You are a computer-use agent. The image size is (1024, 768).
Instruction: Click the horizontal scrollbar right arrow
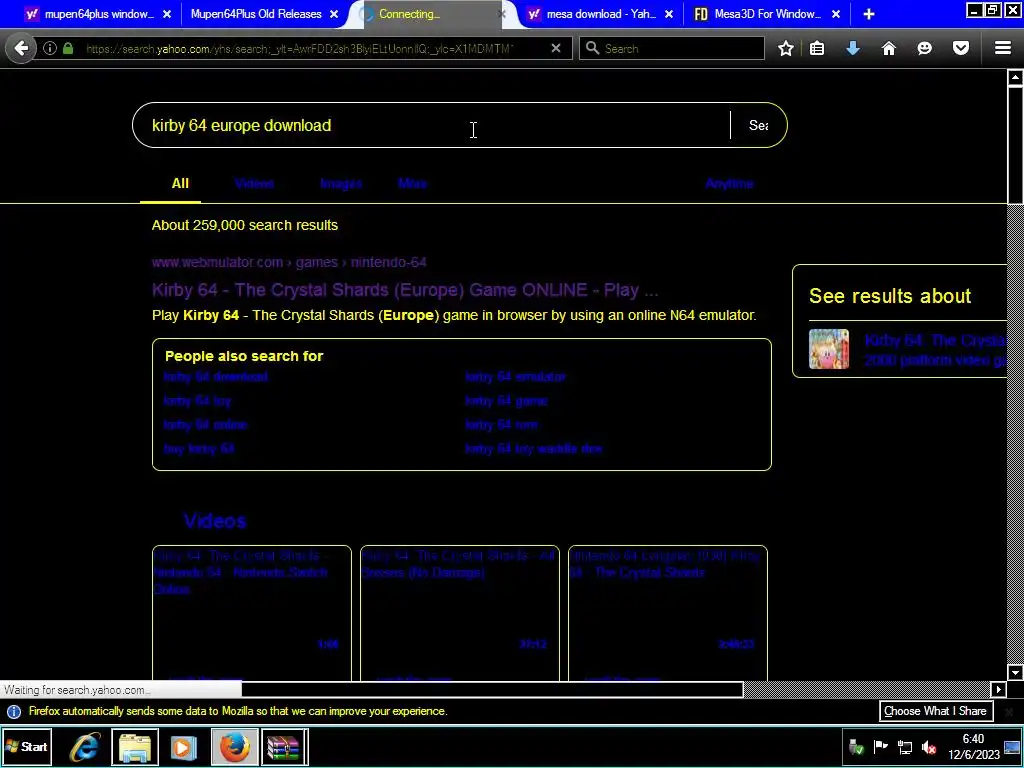click(x=999, y=689)
